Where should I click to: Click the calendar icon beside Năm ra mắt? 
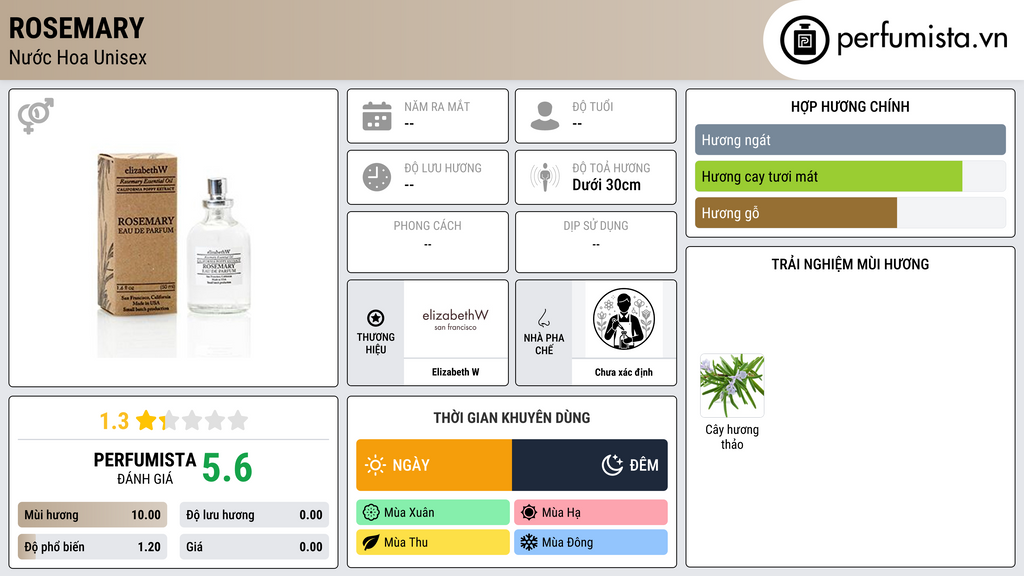(x=377, y=116)
